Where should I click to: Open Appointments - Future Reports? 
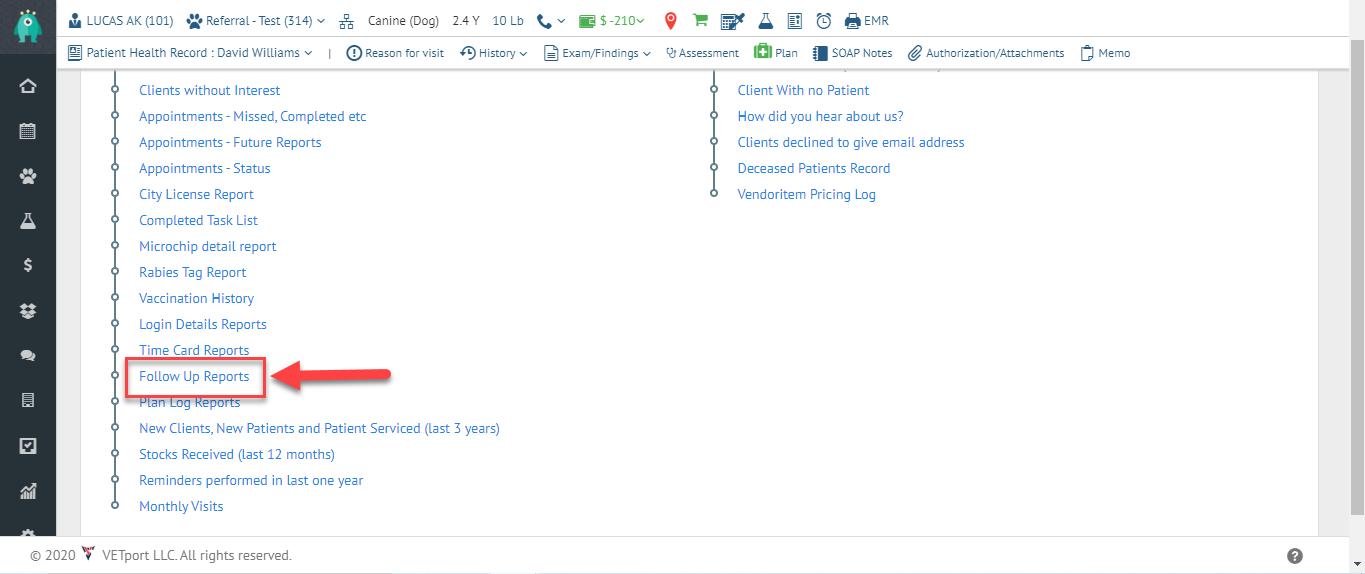click(x=230, y=142)
